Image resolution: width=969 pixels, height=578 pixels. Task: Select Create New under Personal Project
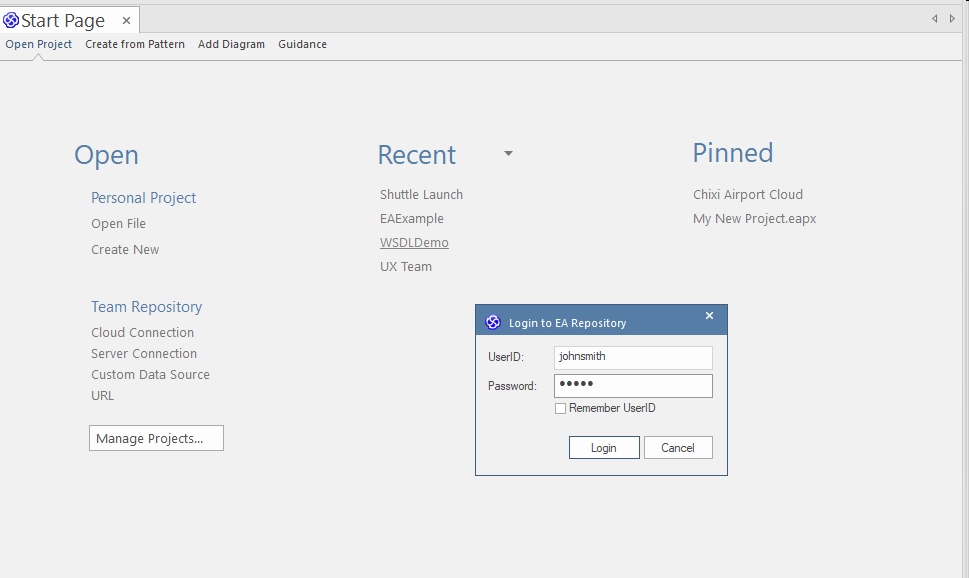[x=125, y=250]
